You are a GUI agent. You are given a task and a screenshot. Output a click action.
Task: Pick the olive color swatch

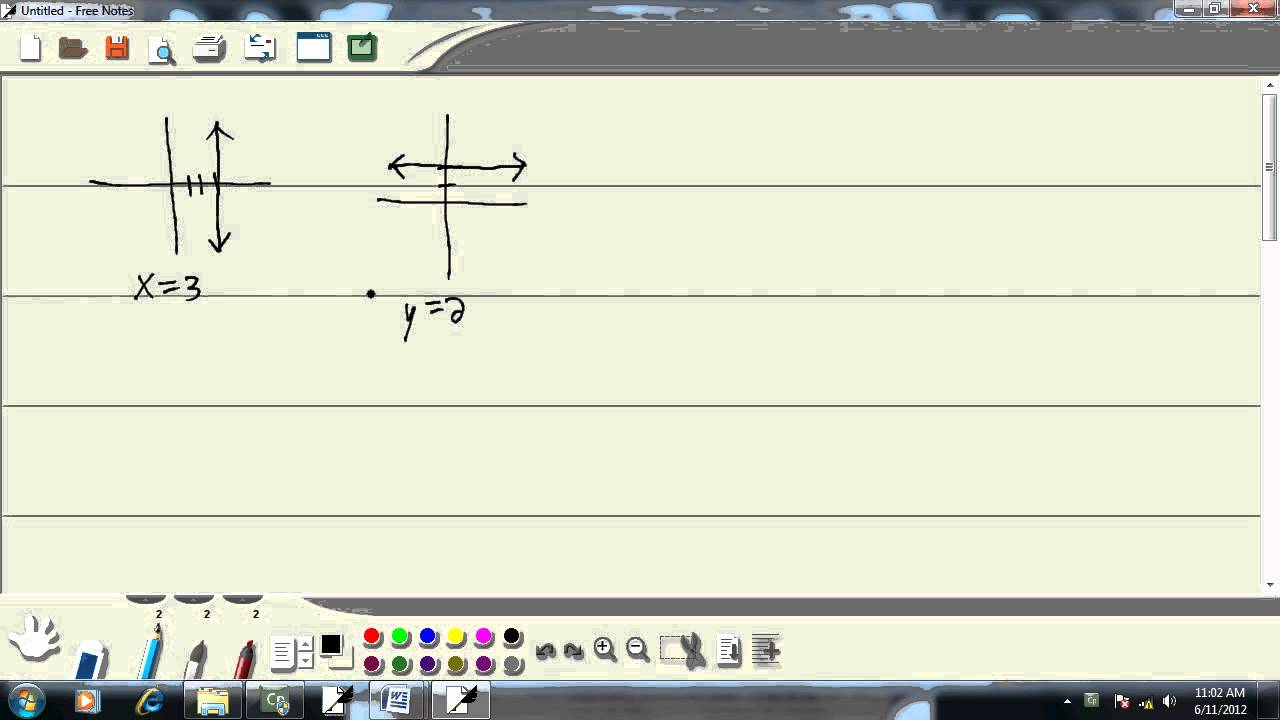456,664
